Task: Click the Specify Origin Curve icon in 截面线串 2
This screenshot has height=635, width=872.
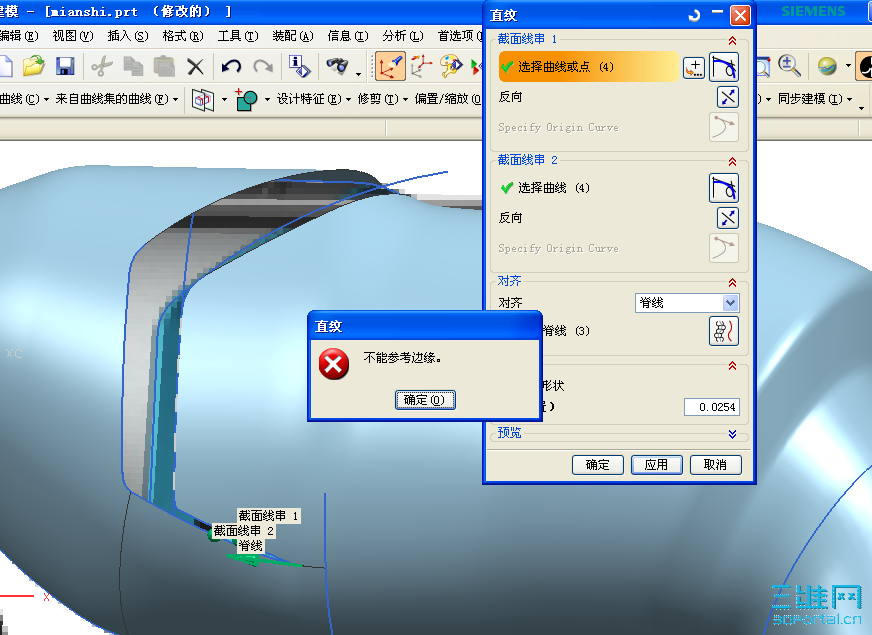Action: coord(723,248)
